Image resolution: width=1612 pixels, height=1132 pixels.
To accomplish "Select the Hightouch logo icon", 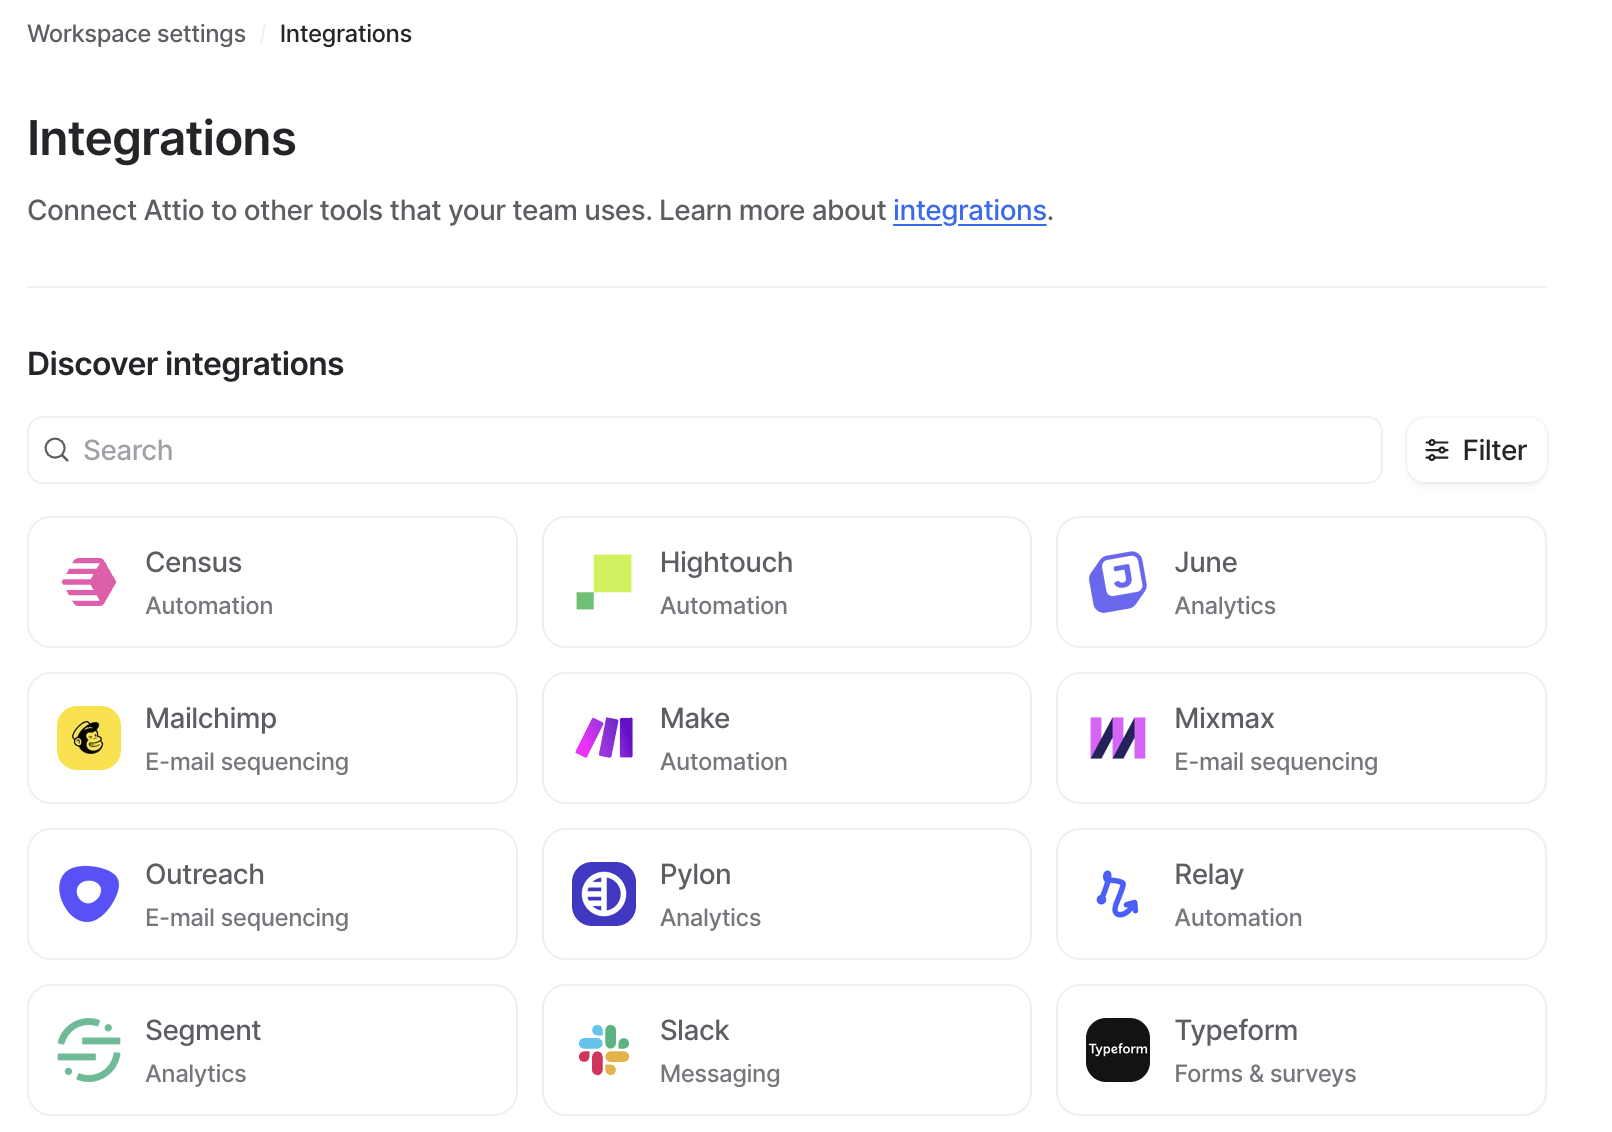I will tap(604, 582).
